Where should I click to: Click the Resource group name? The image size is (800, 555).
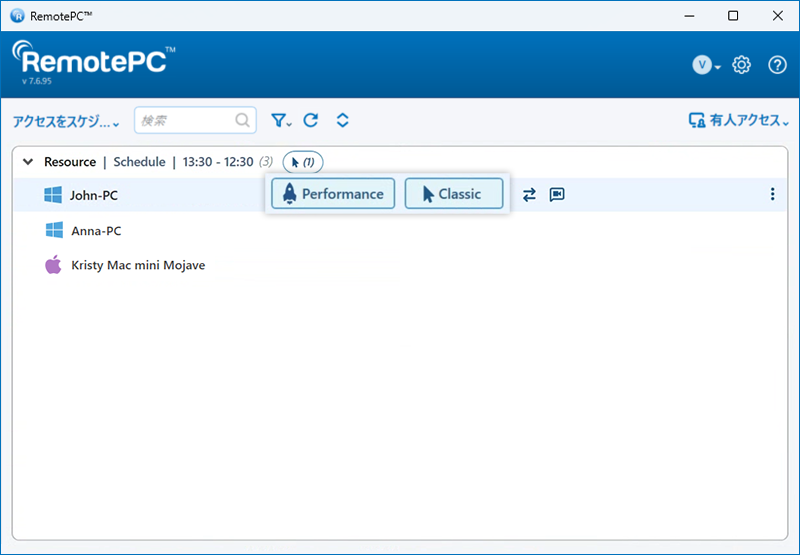(70, 162)
